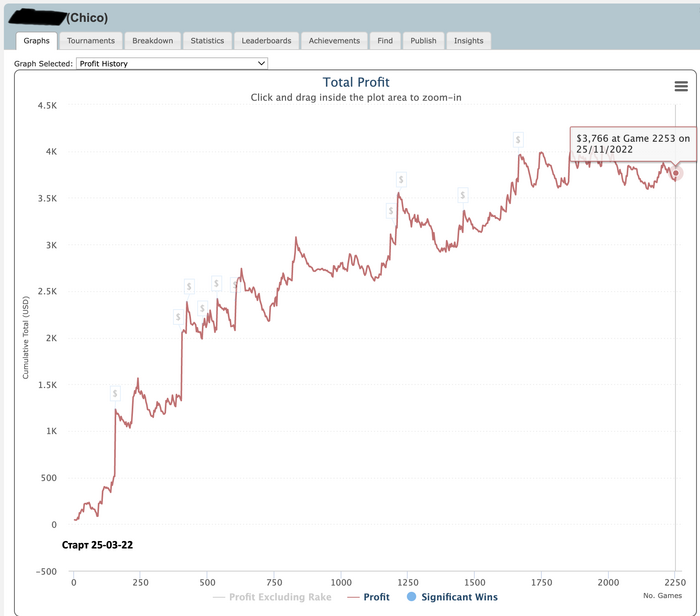Click the highlighted data point at game 2253

[x=675, y=173]
